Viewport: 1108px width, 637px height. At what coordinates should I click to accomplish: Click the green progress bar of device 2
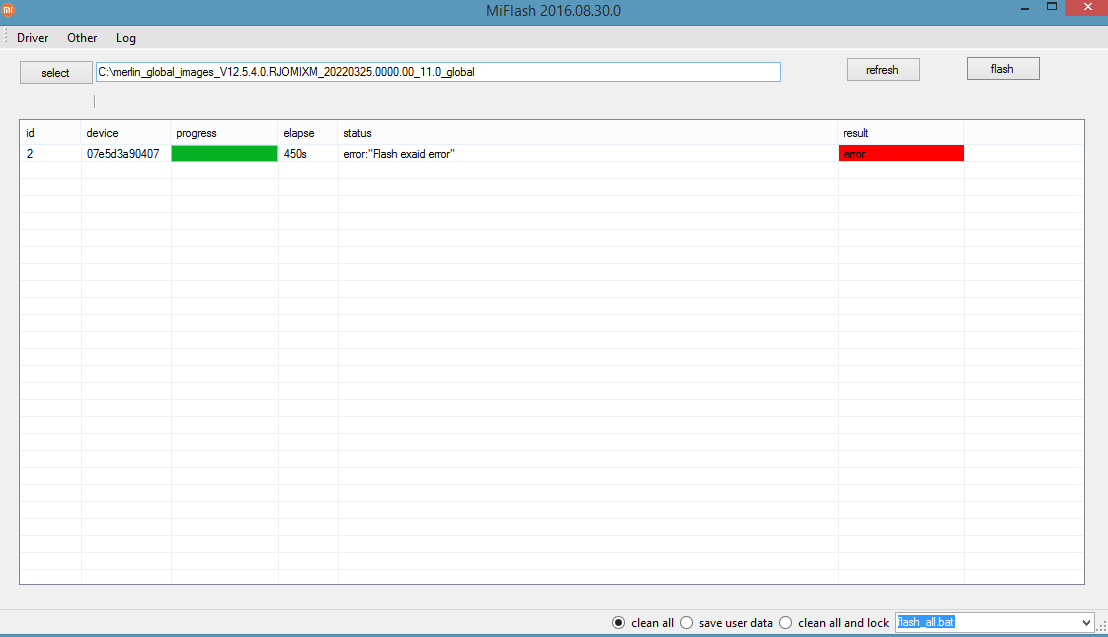[225, 153]
